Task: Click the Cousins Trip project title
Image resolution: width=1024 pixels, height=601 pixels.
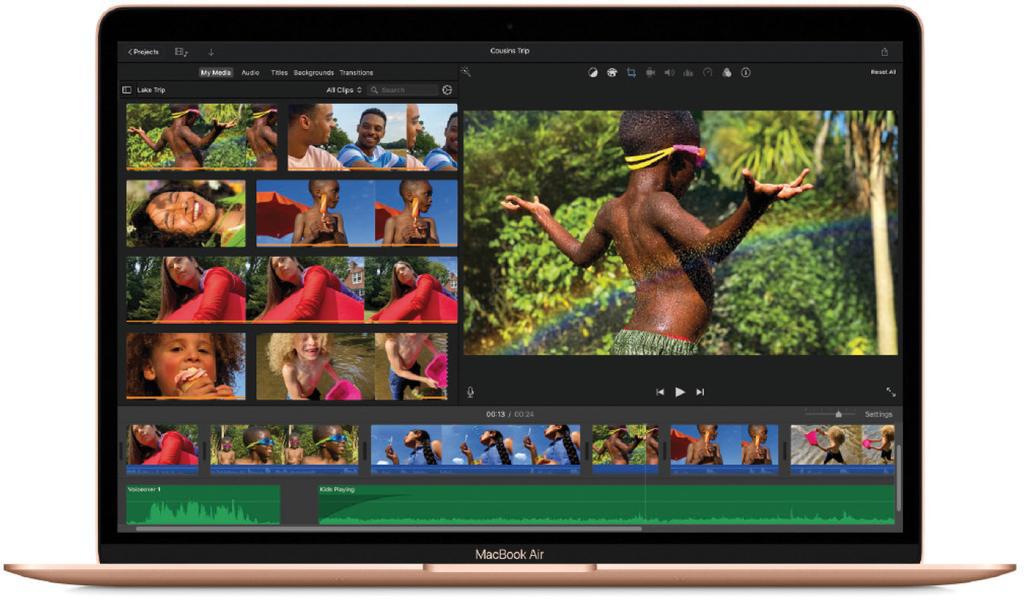Action: pos(509,51)
